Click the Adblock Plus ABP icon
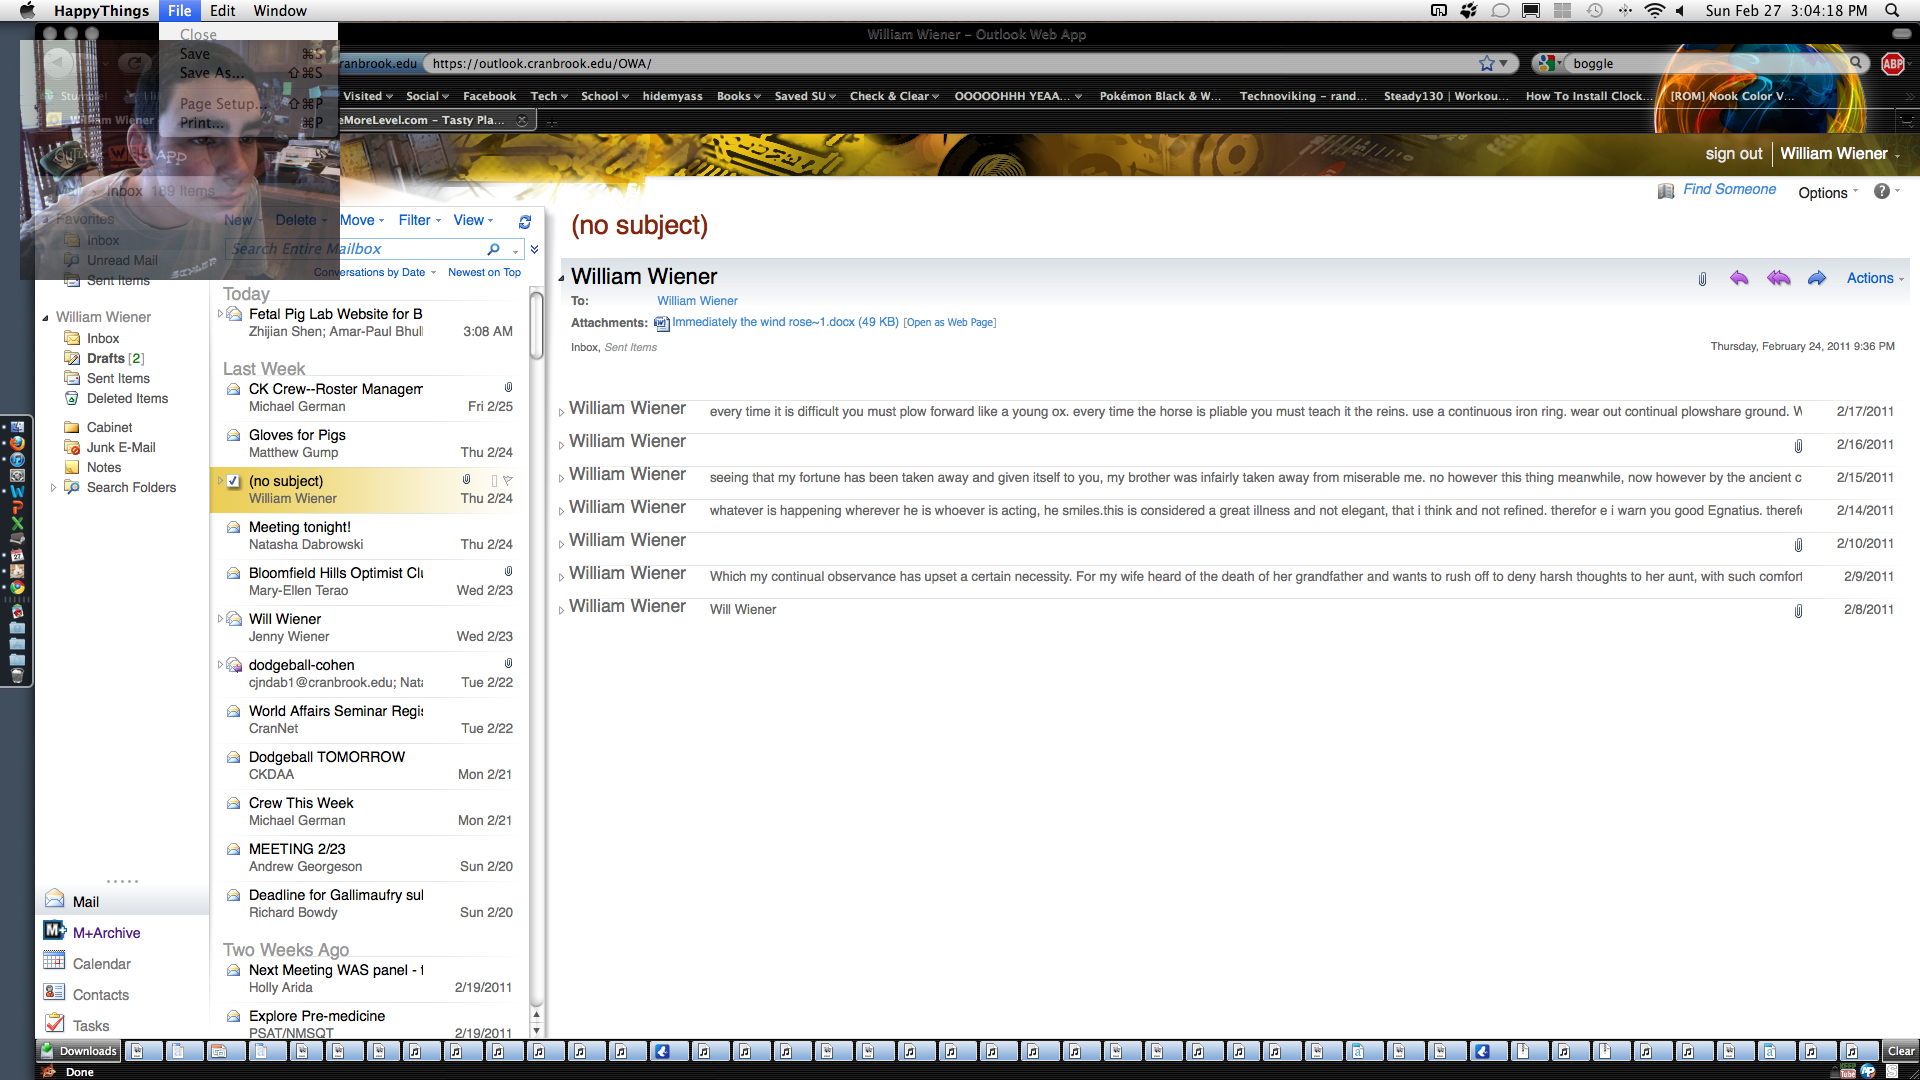This screenshot has height=1080, width=1920. [x=1892, y=64]
